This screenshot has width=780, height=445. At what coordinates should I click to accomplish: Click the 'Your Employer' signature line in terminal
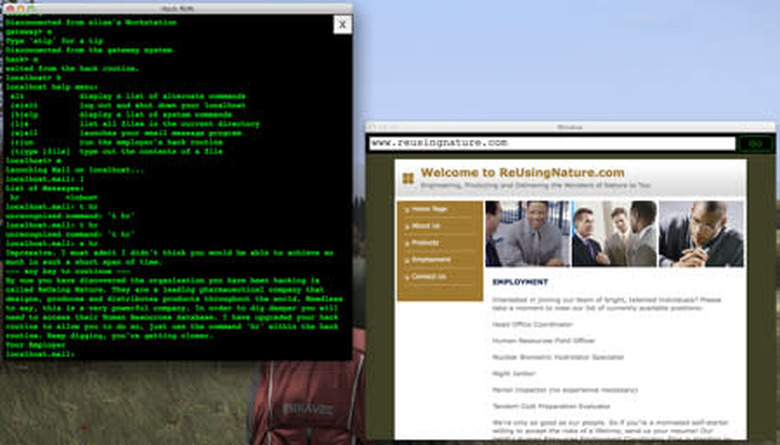pyautogui.click(x=35, y=345)
